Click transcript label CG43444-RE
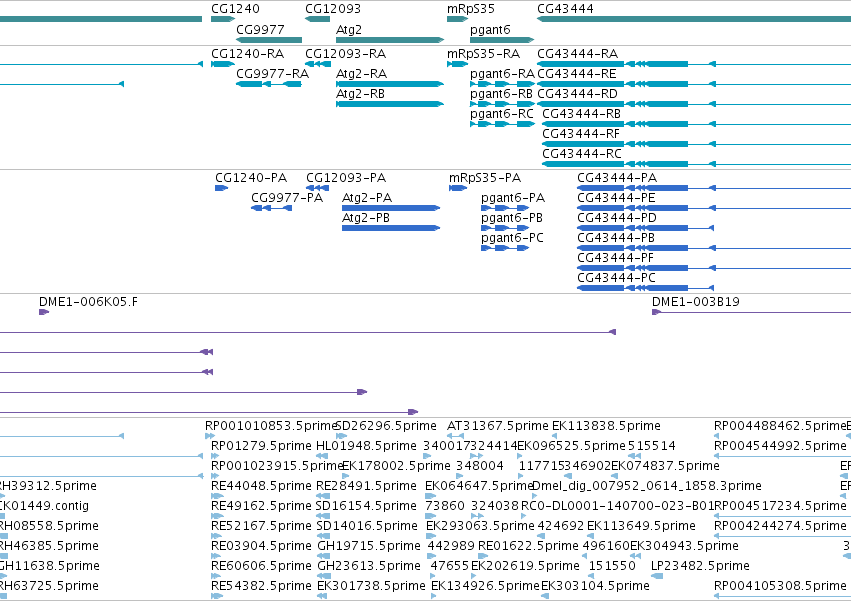The image size is (851, 601). 577,74
